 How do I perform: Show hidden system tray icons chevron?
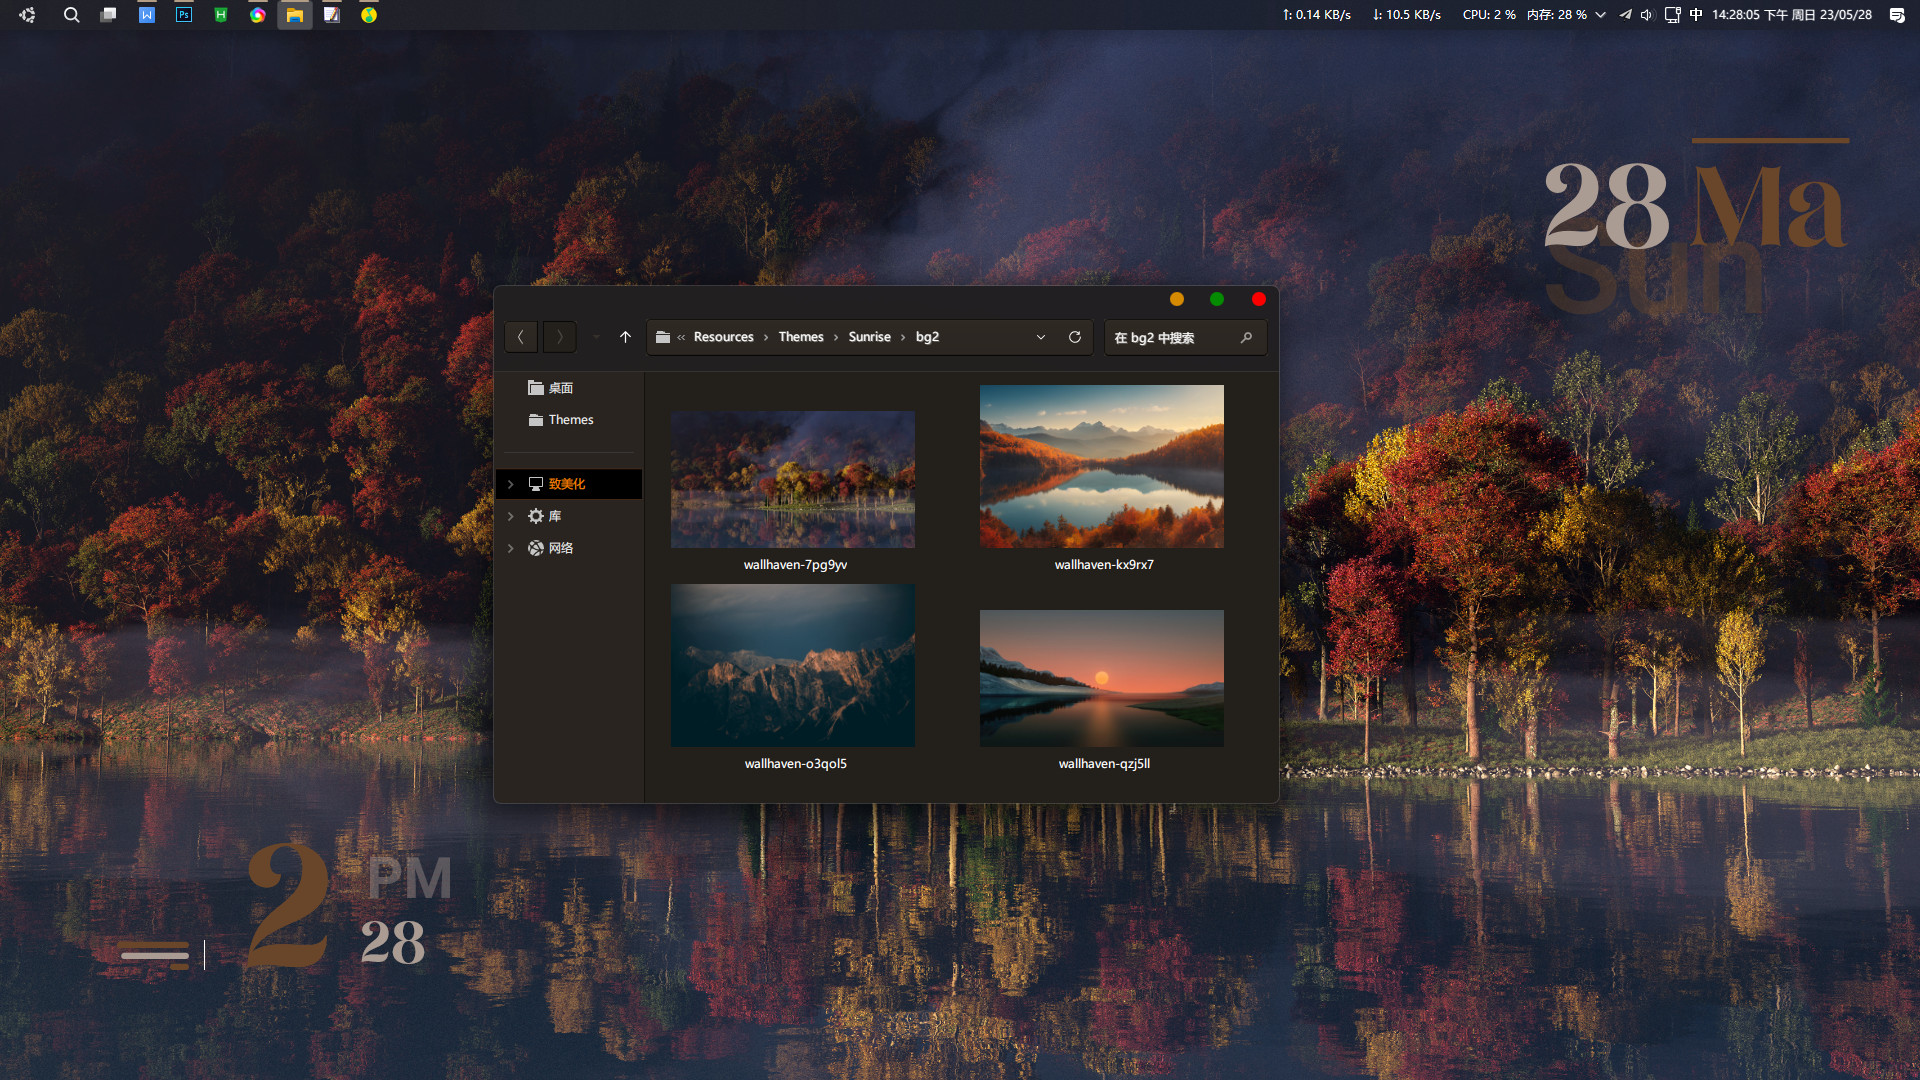pyautogui.click(x=1601, y=15)
